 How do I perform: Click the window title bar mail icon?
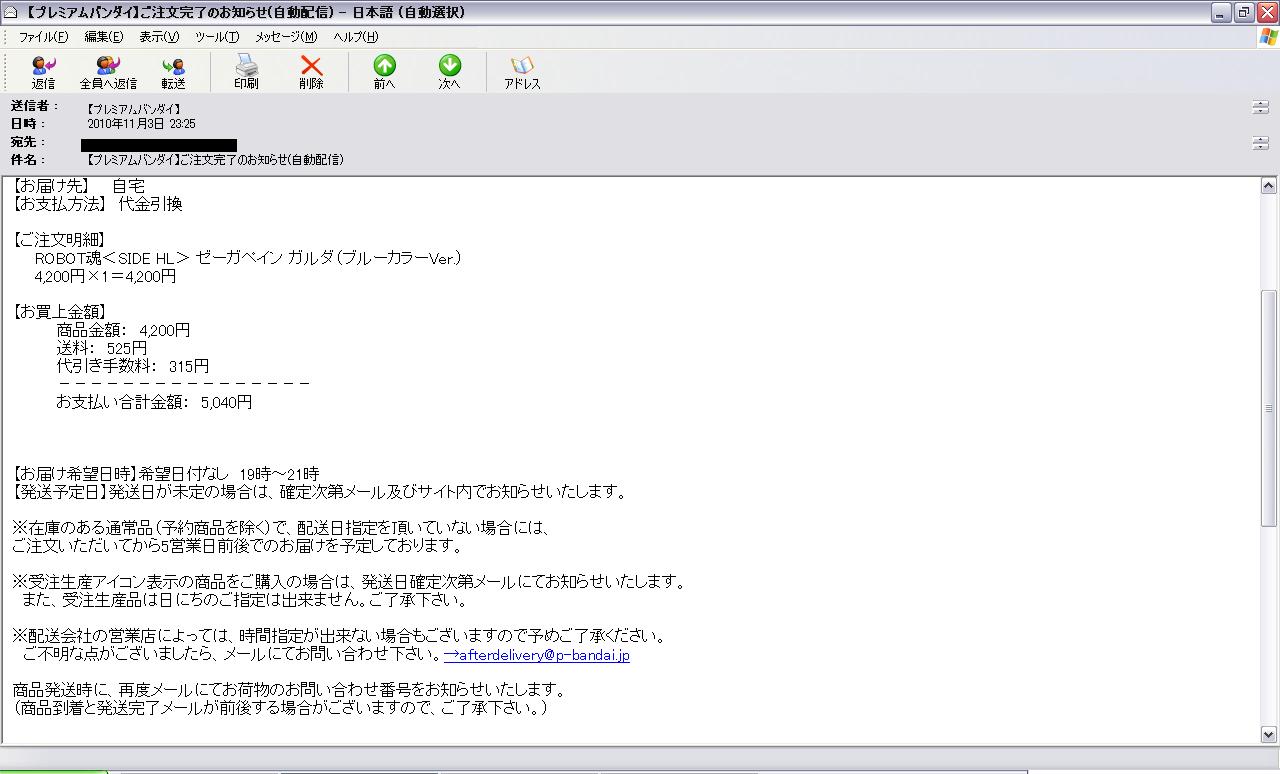coord(10,12)
